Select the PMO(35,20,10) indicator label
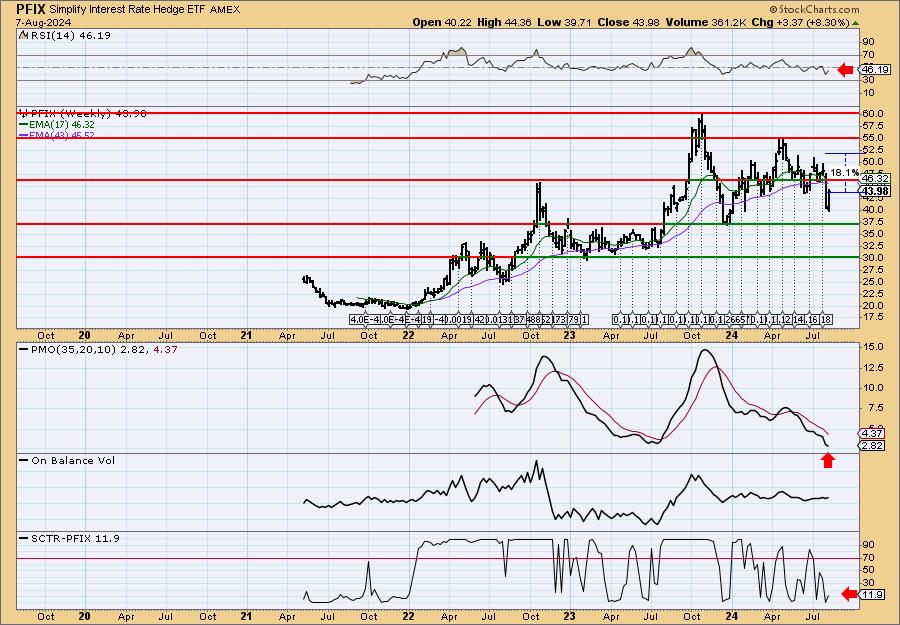This screenshot has height=625, width=900. coord(98,349)
